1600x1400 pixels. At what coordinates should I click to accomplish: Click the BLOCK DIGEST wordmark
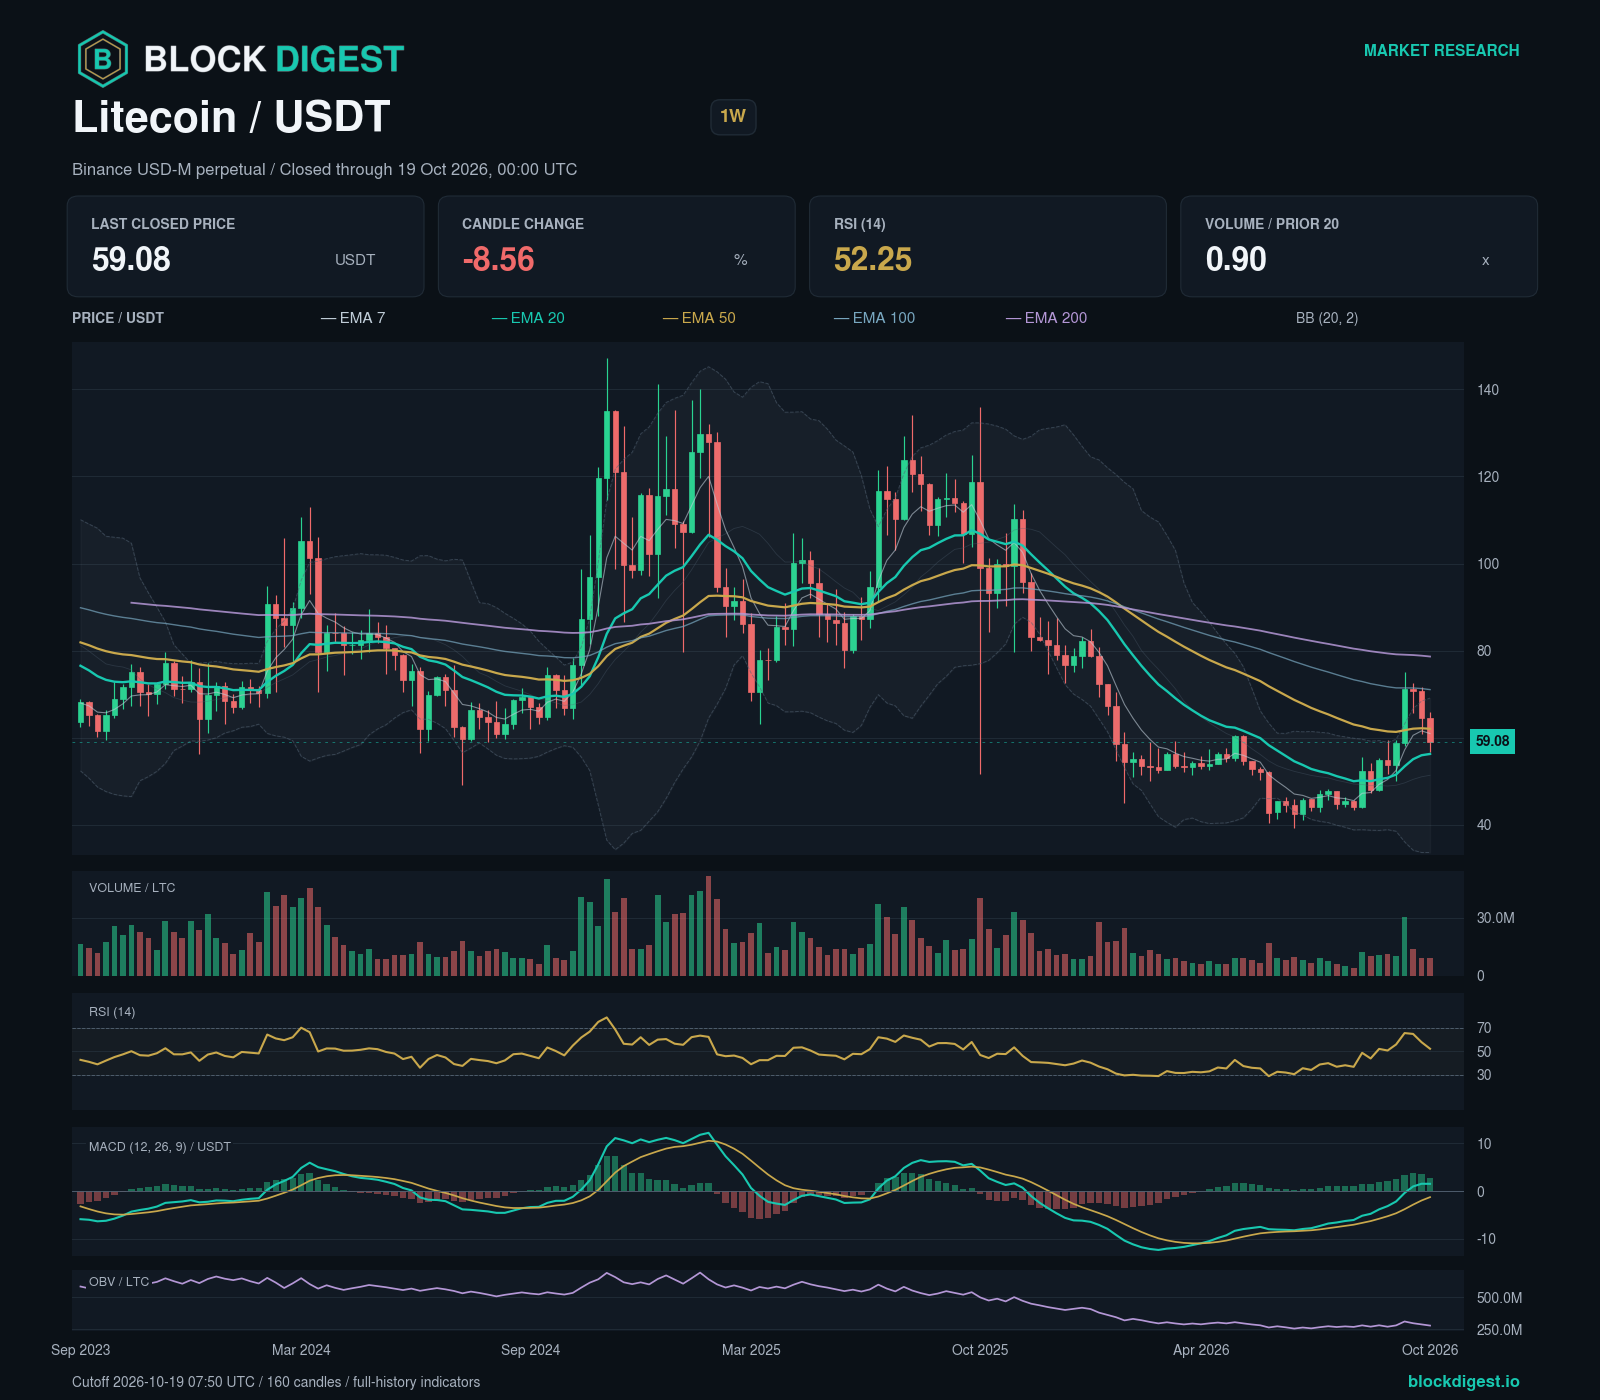pyautogui.click(x=274, y=59)
